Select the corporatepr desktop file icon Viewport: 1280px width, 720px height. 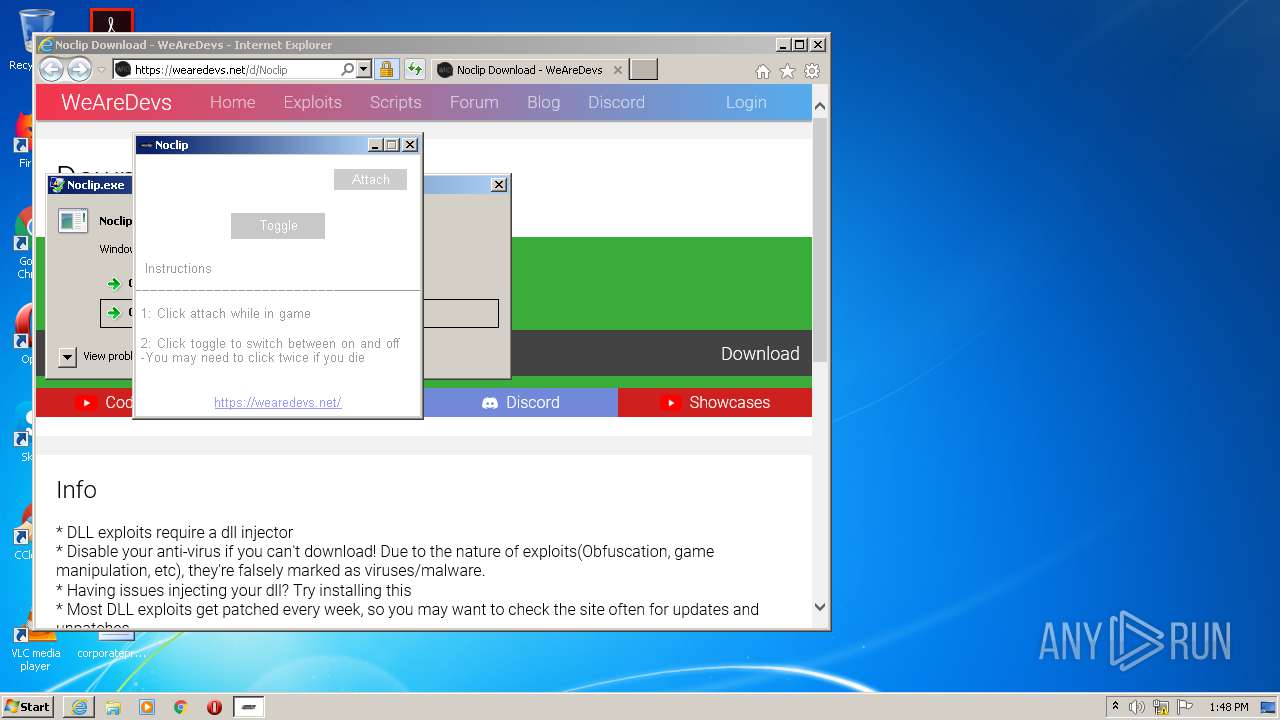112,645
